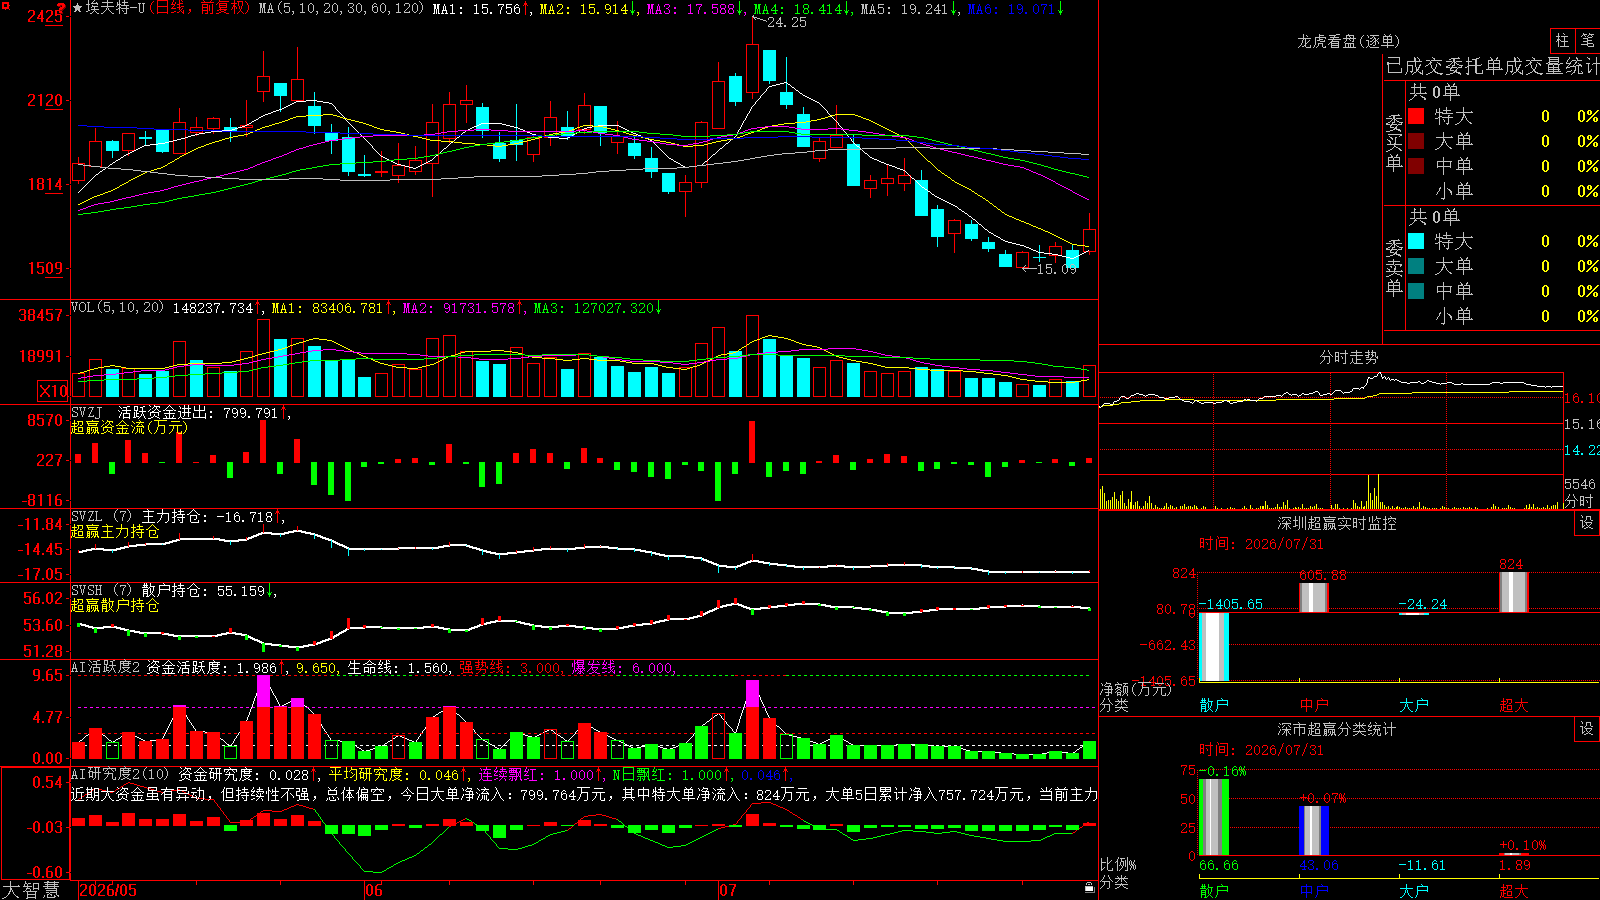Viewport: 1600px width, 900px height.
Task: Click the 超赢散户持仓 indicator title
Action: 115,605
